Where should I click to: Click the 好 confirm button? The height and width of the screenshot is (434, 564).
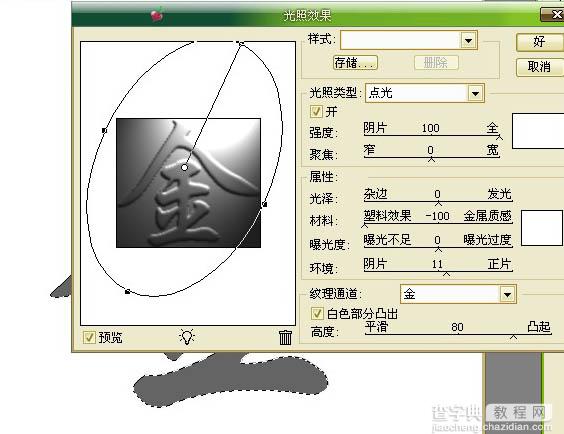pos(540,42)
